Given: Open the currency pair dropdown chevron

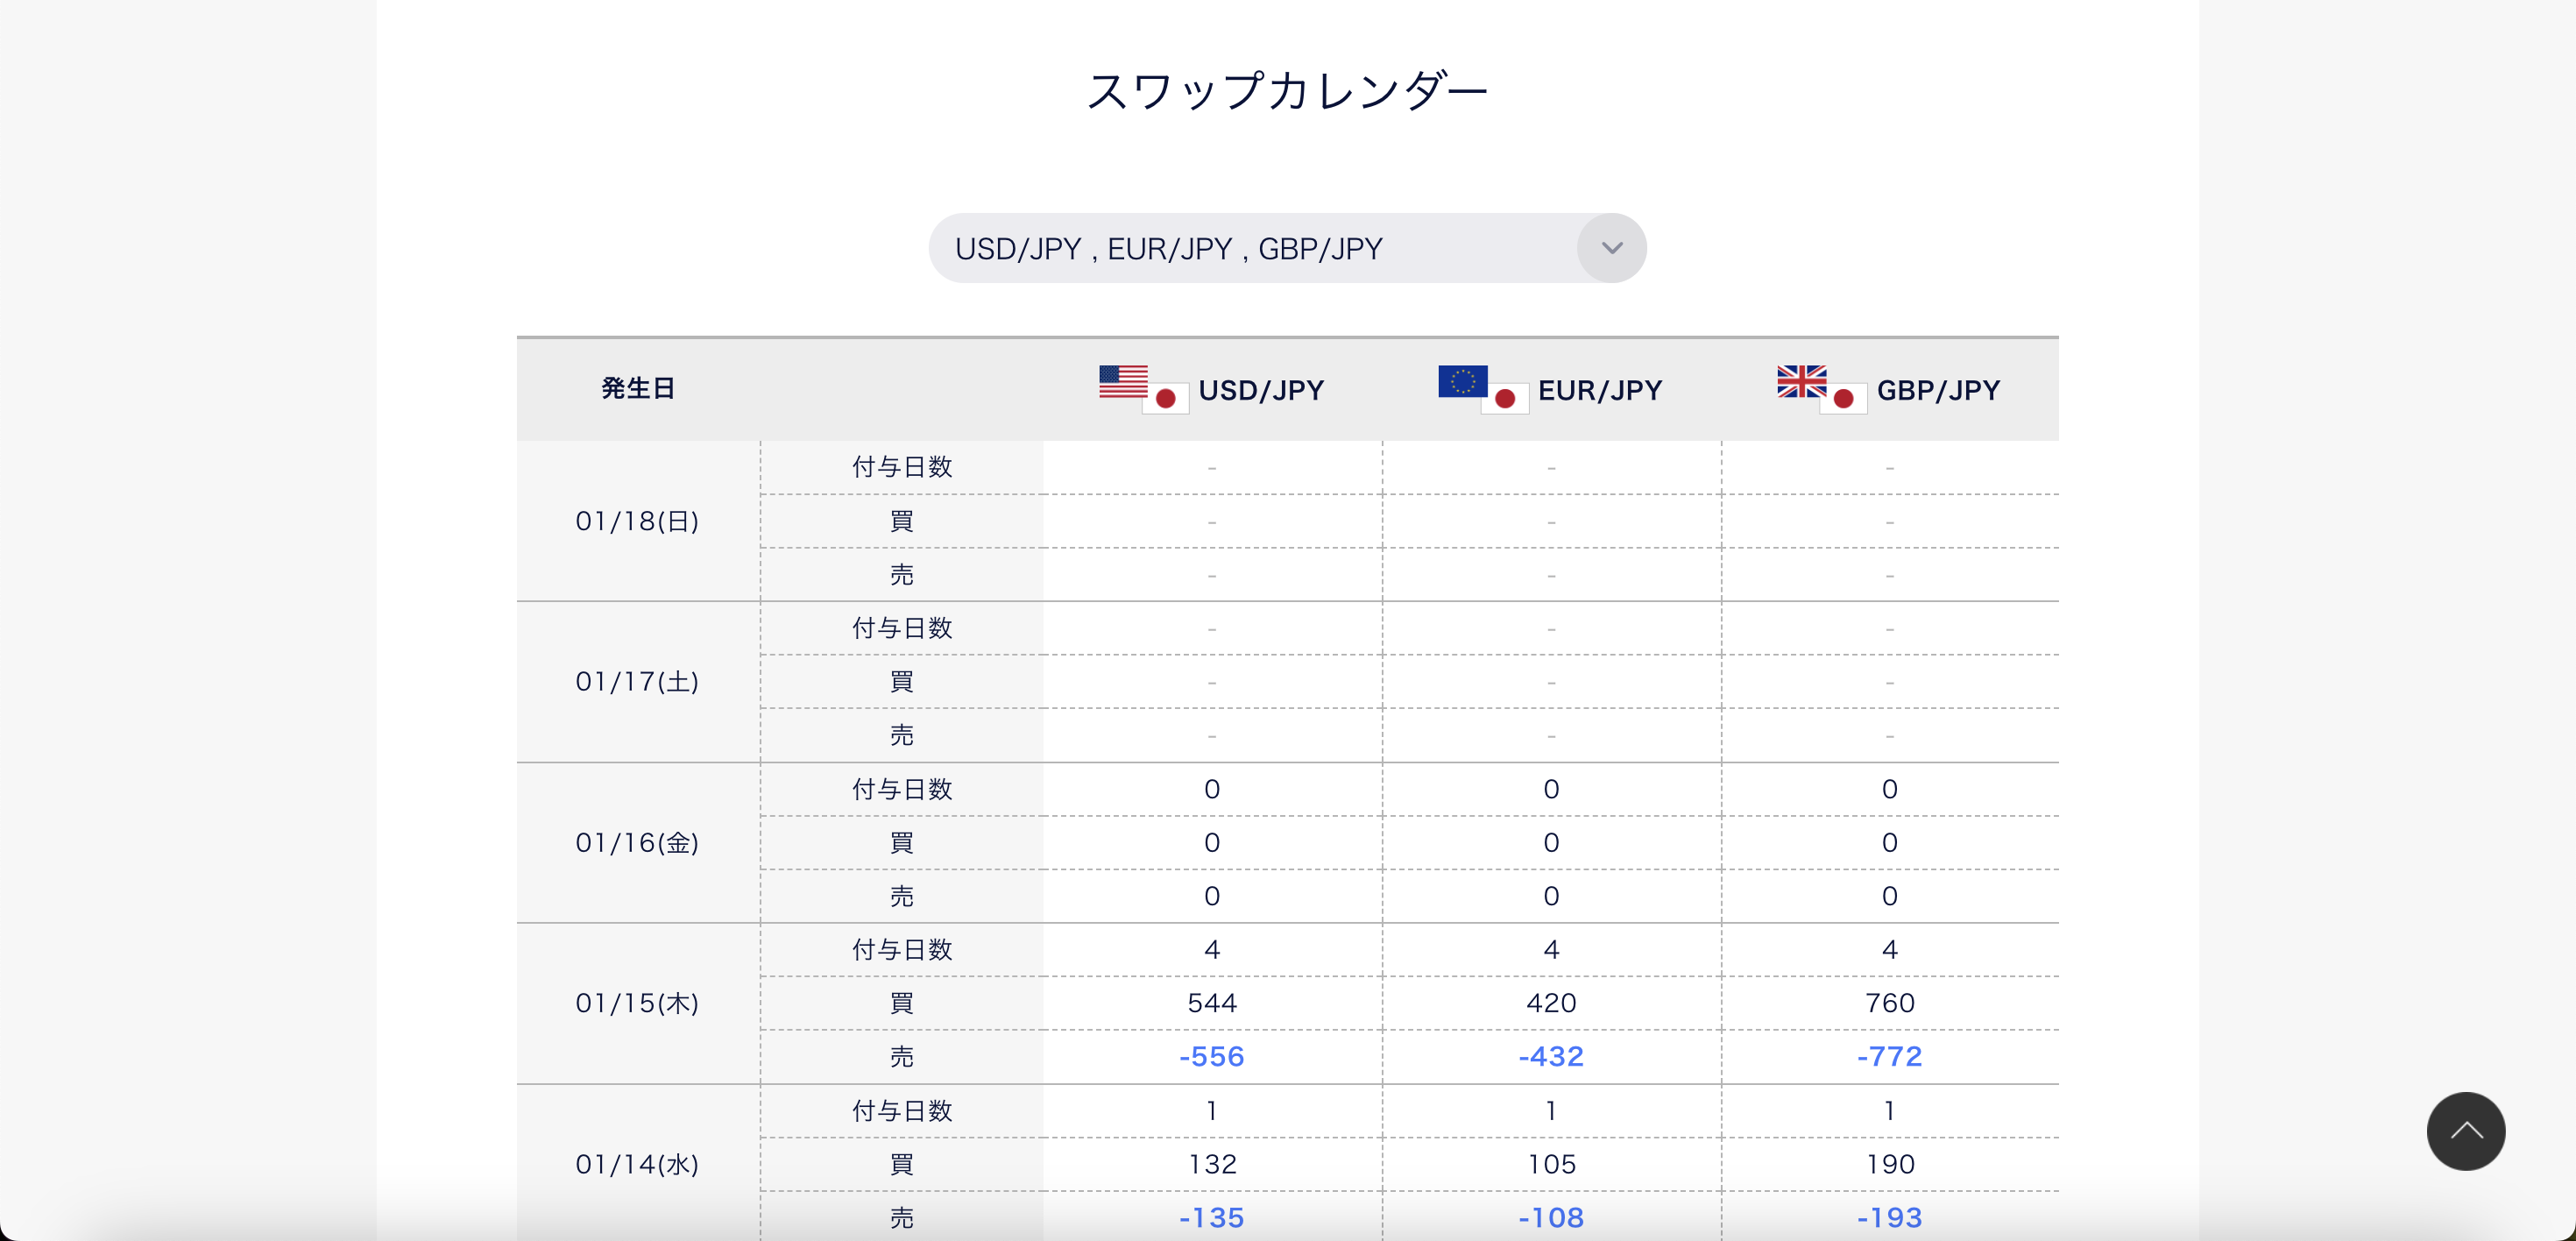Looking at the screenshot, I should pyautogui.click(x=1611, y=248).
